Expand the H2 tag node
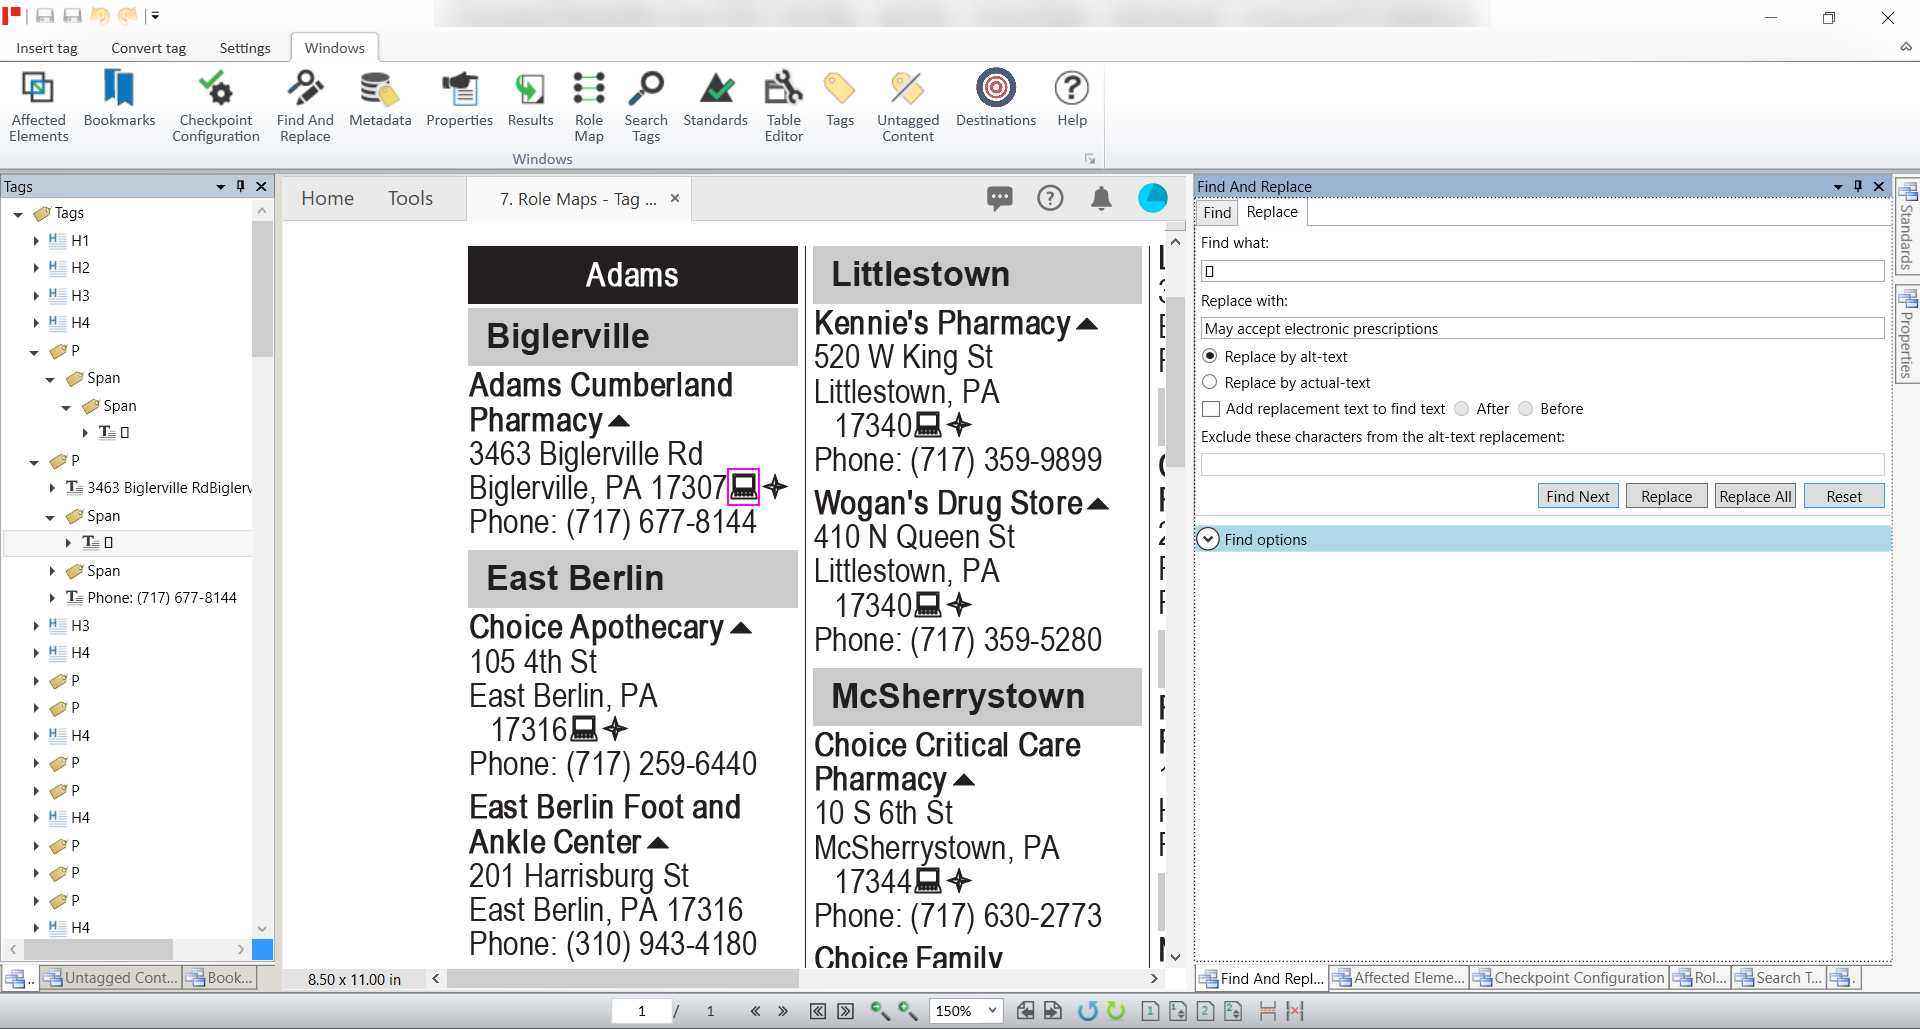Image resolution: width=1920 pixels, height=1030 pixels. [36, 268]
